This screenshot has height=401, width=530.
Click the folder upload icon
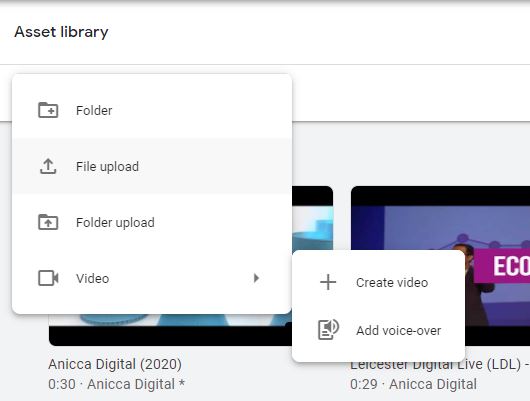48,222
